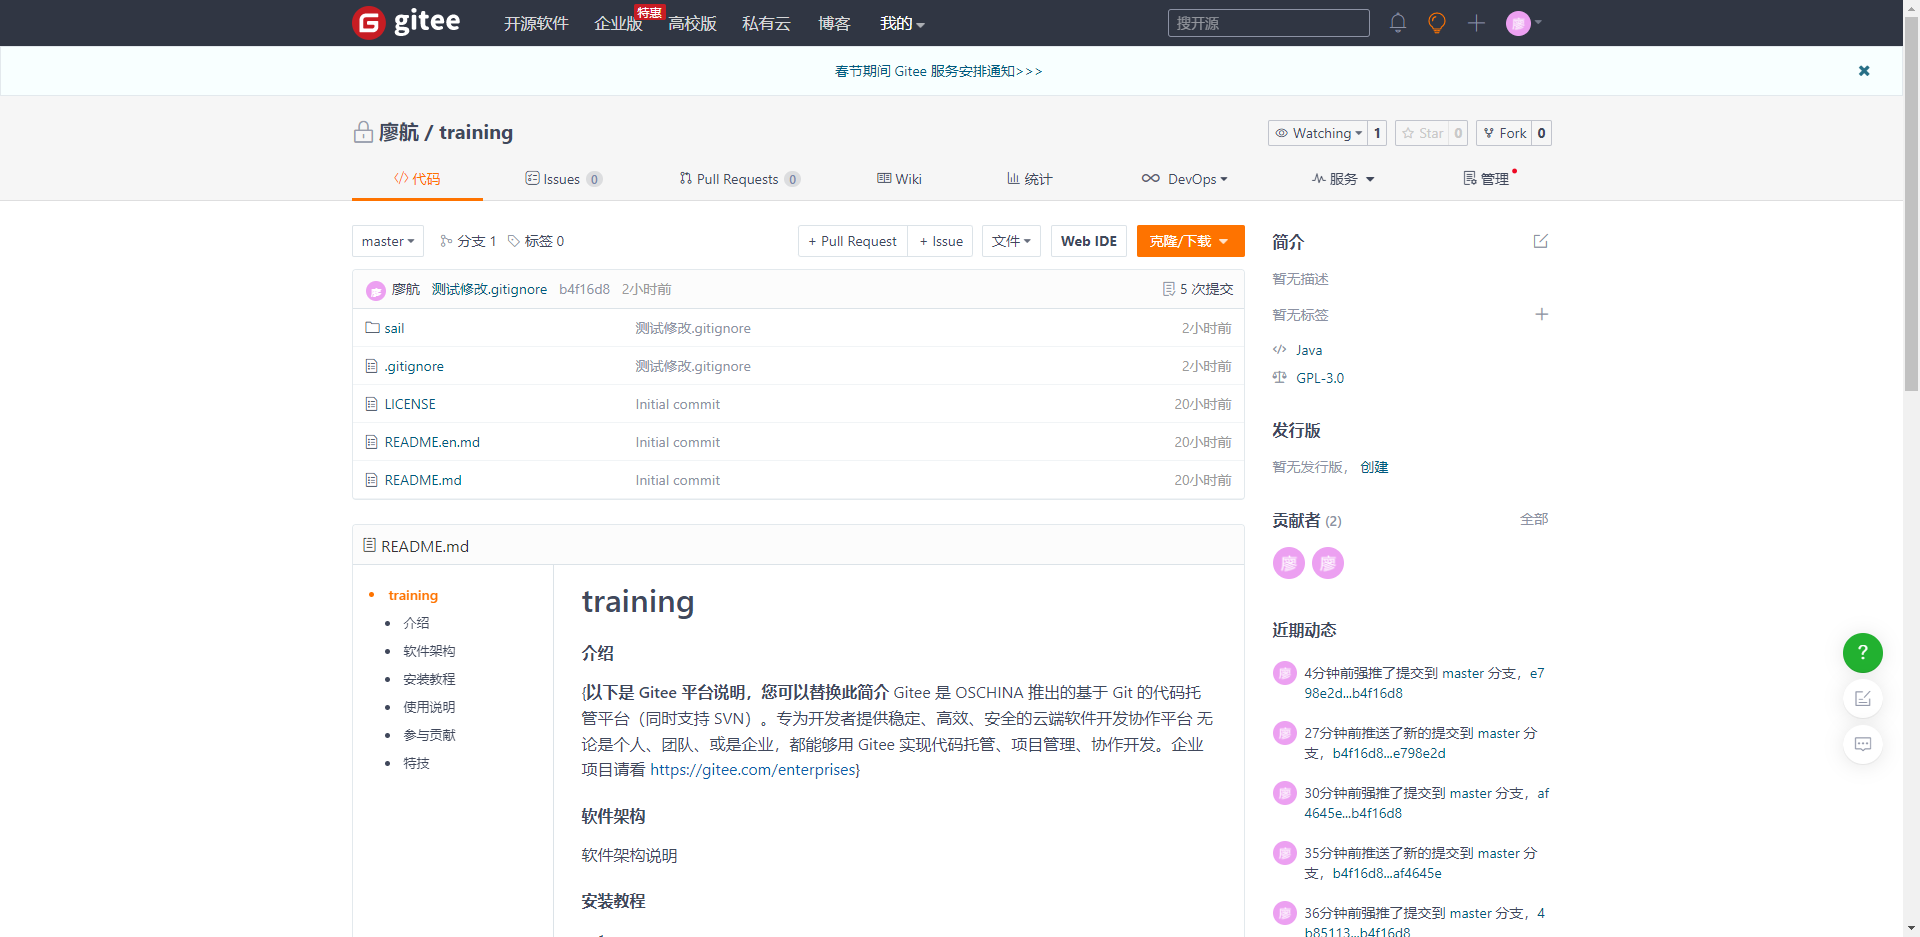Image resolution: width=1920 pixels, height=937 pixels.
Task: Jump to 安装教程 in README outline
Action: [429, 679]
